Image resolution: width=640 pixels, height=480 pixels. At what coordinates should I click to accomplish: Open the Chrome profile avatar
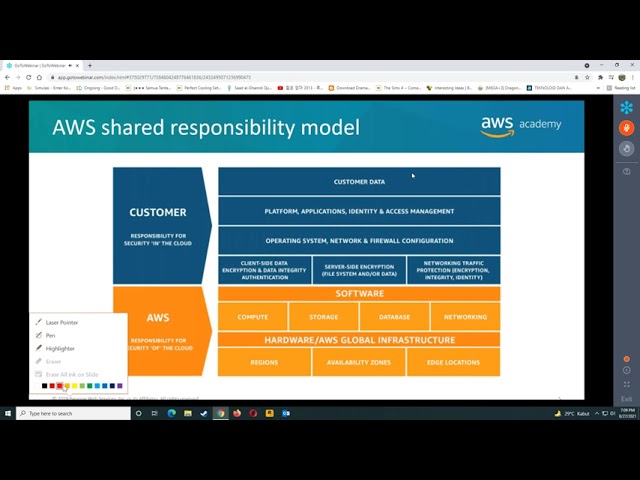click(622, 77)
